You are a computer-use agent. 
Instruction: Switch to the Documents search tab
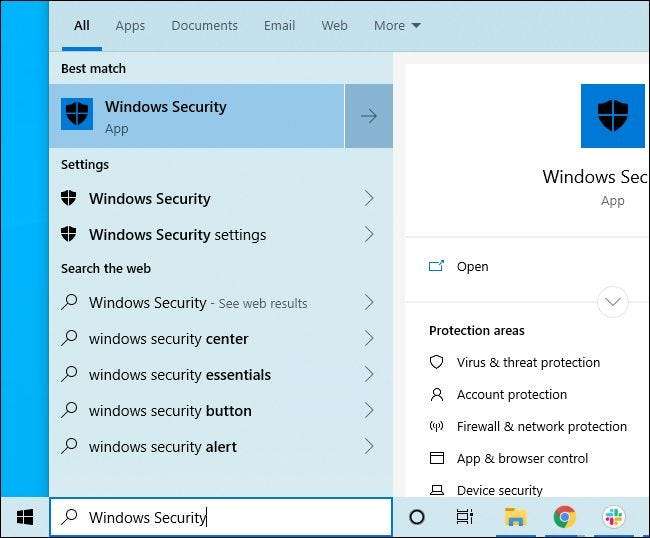tap(204, 25)
